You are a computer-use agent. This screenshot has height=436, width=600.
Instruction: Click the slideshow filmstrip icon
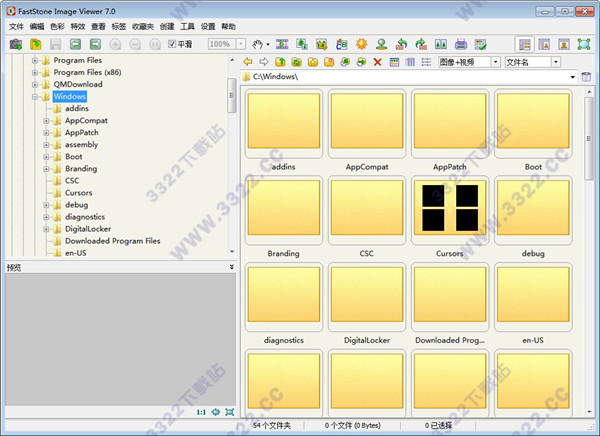click(282, 44)
